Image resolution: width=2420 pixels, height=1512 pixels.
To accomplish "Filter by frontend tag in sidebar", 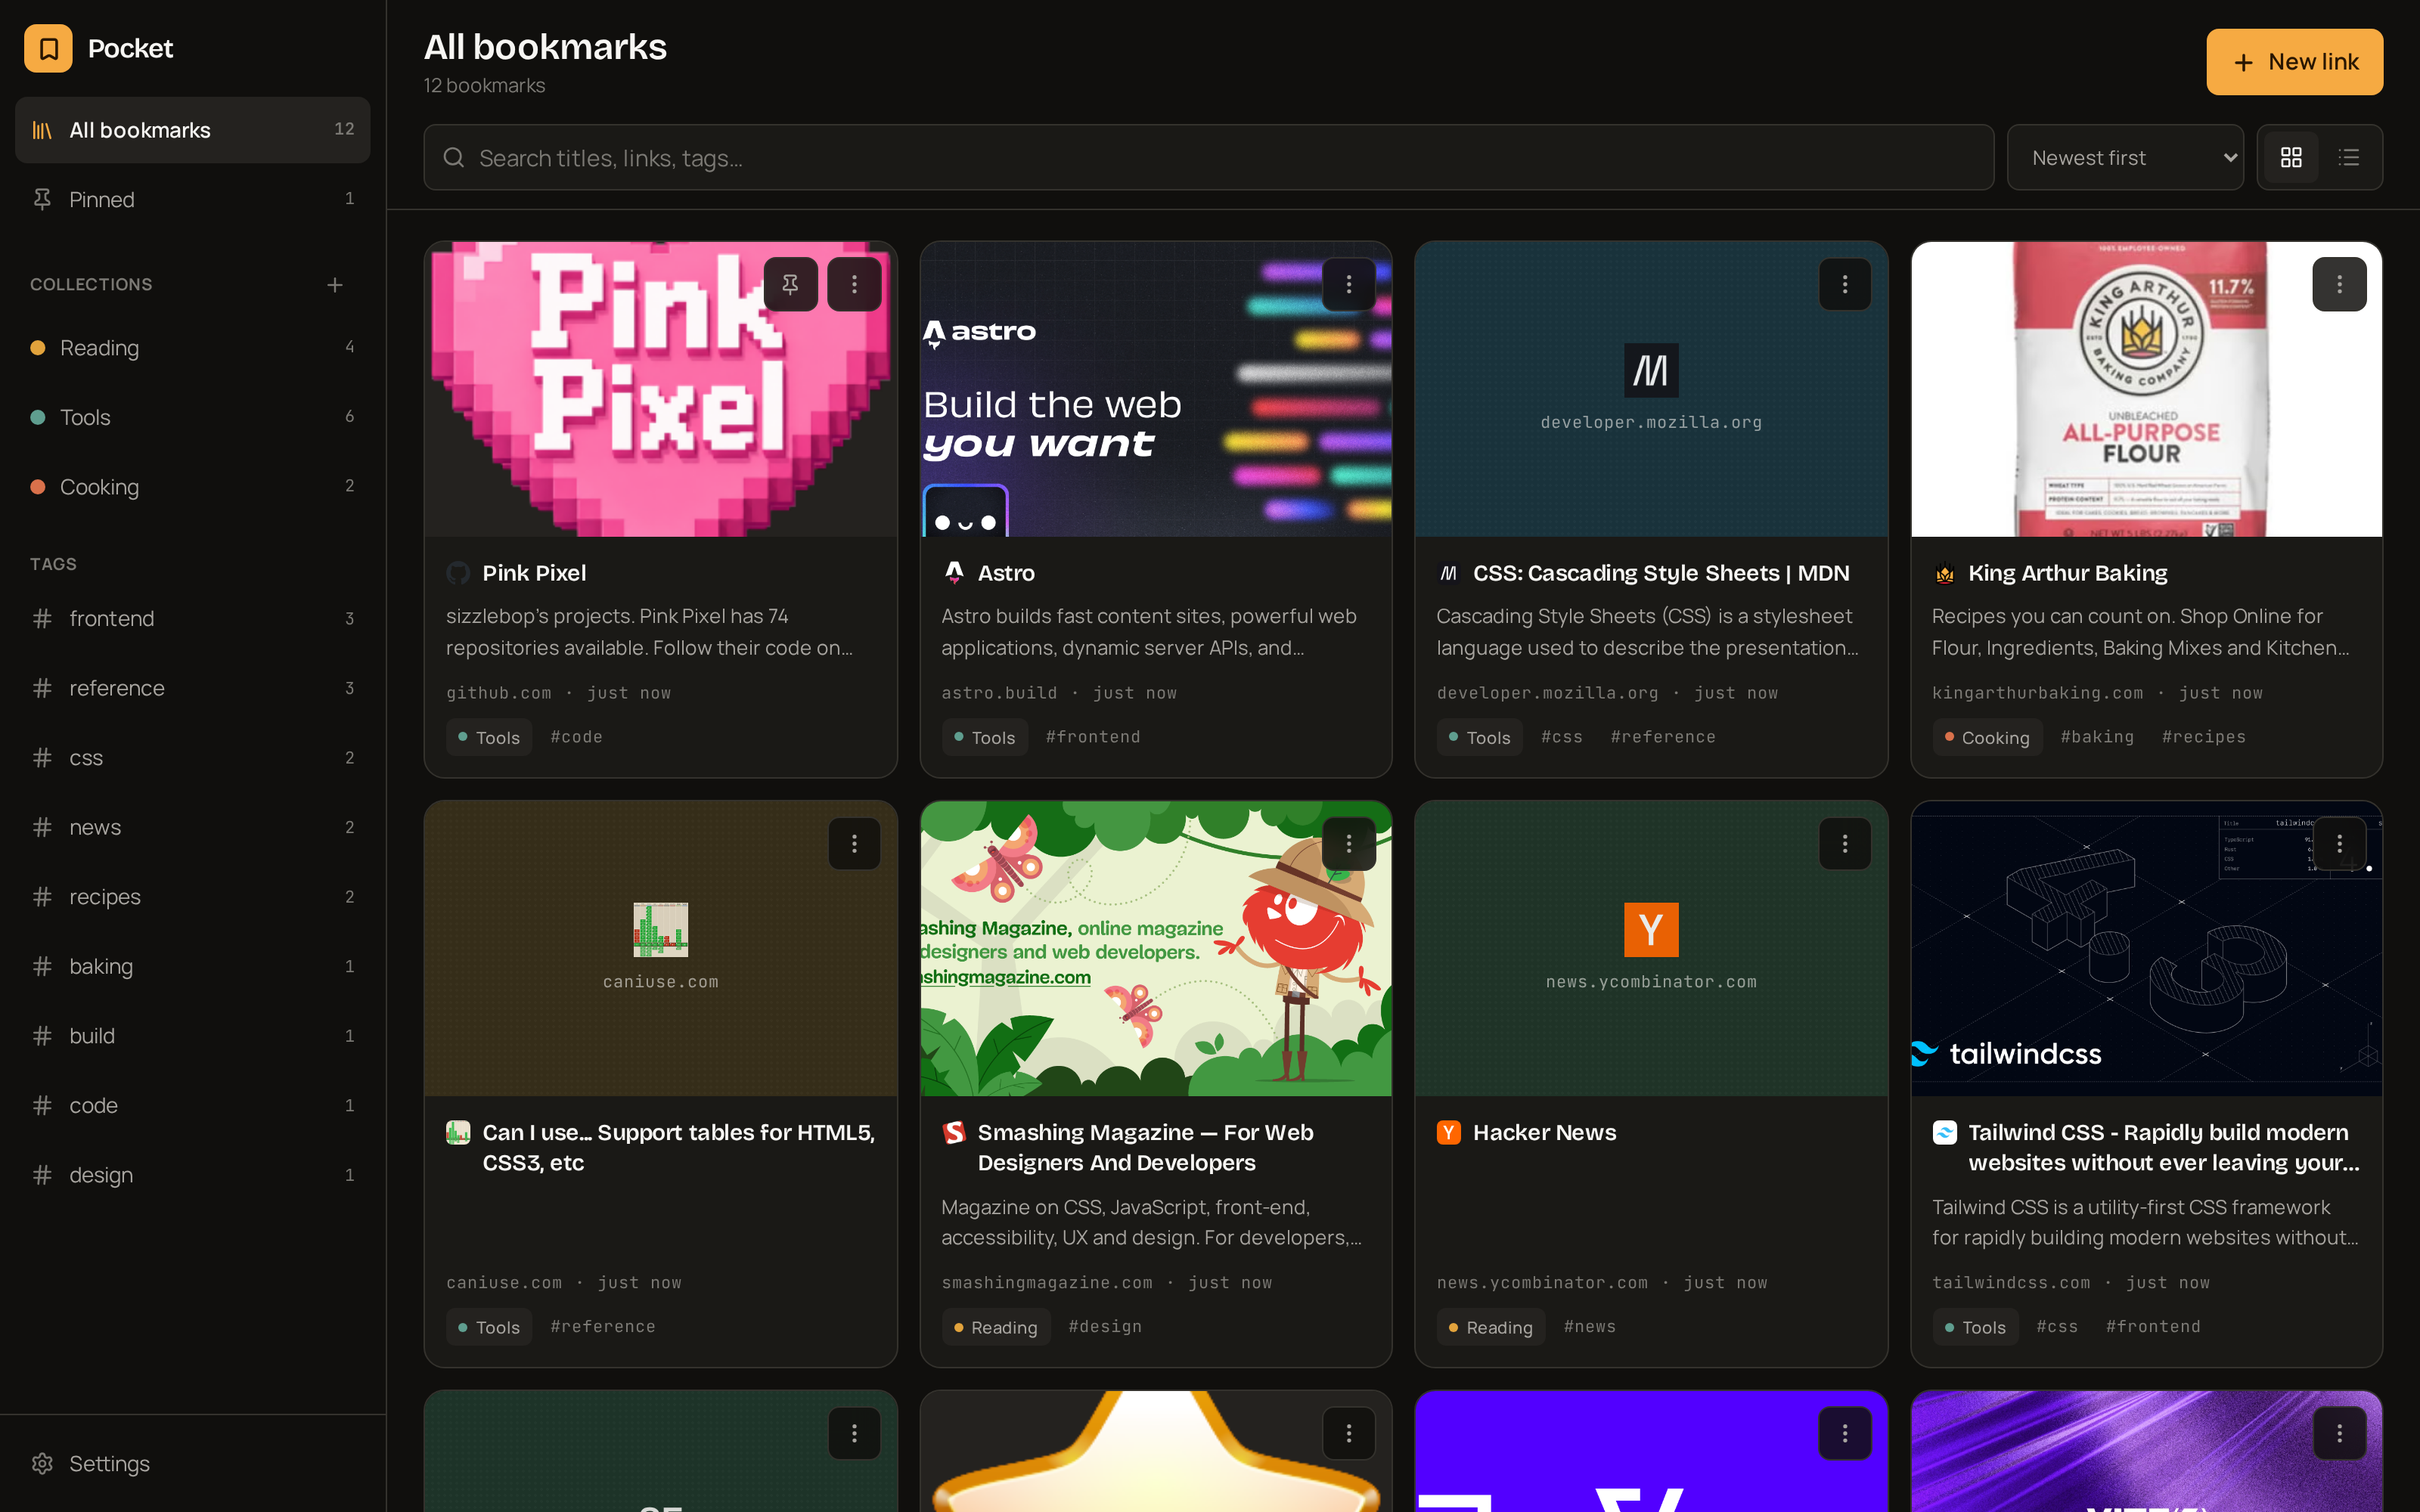I will pos(192,618).
